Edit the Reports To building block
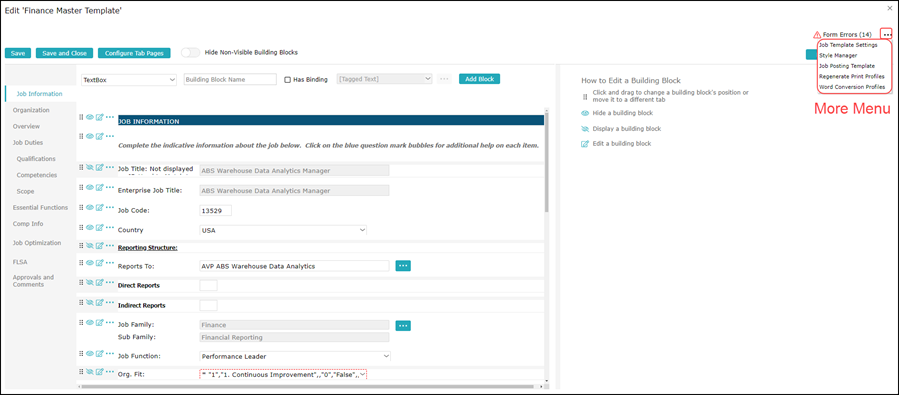Image resolution: width=899 pixels, height=395 pixels. pyautogui.click(x=99, y=263)
